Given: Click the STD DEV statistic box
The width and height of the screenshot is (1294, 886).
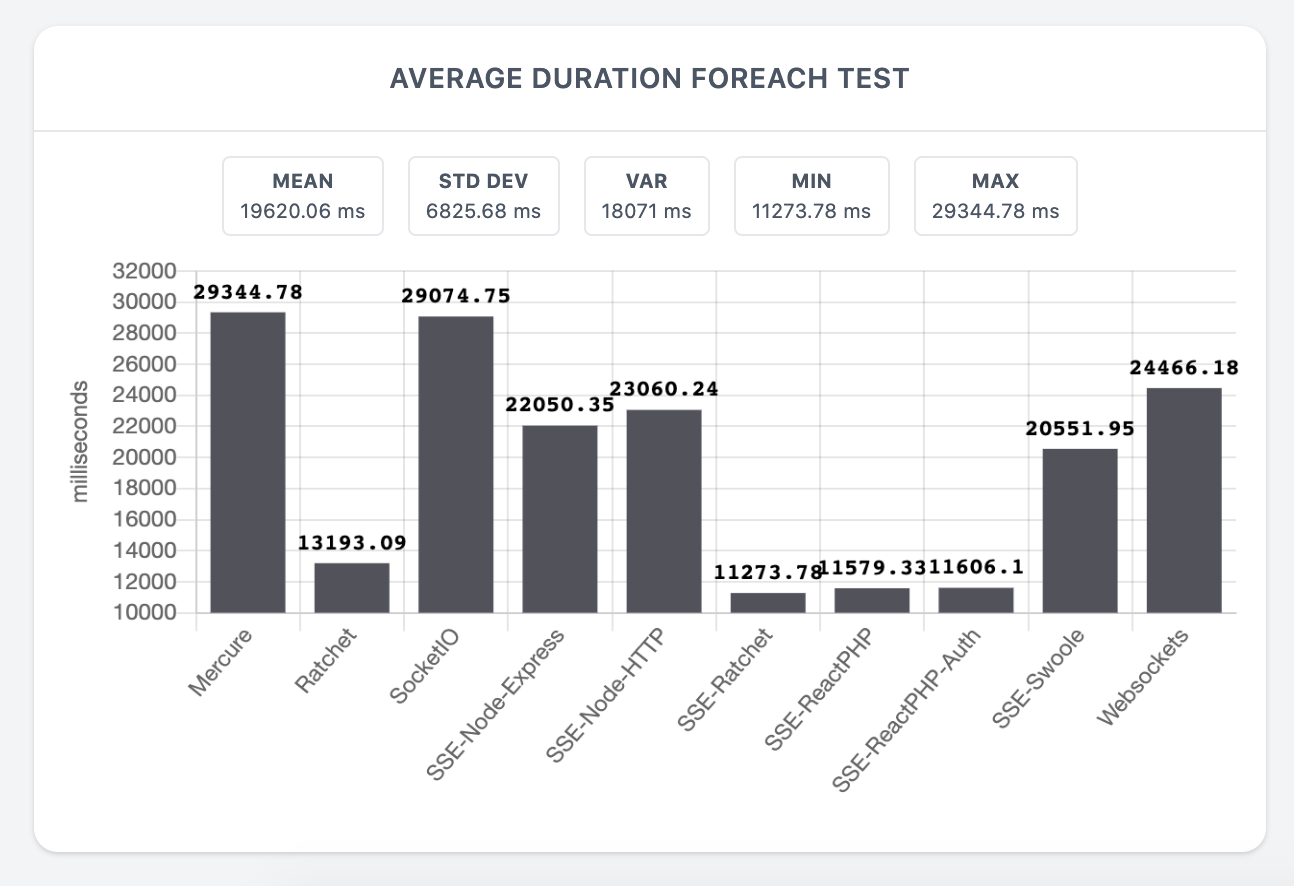Looking at the screenshot, I should click(483, 196).
